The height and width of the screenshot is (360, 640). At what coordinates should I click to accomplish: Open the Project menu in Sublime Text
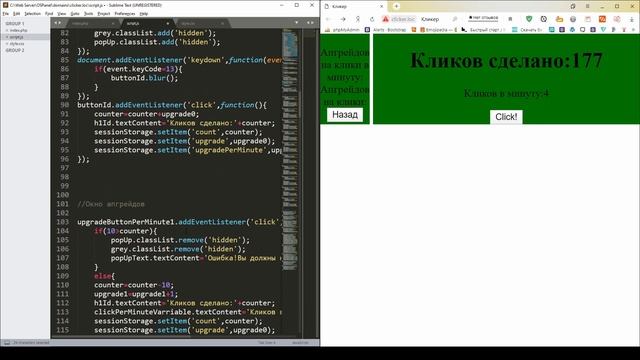pos(104,13)
